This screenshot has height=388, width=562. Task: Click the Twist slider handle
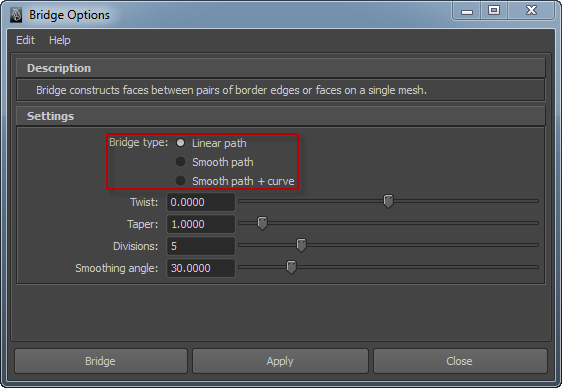tap(388, 201)
